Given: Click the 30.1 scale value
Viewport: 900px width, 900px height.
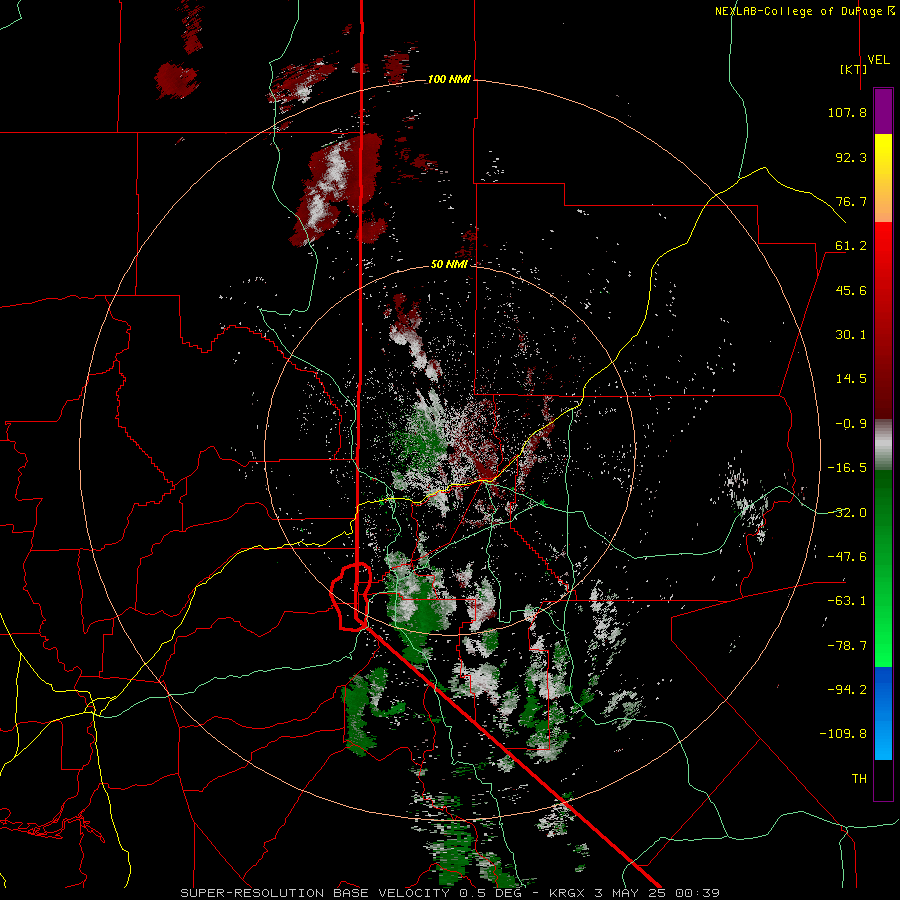Looking at the screenshot, I should pos(851,335).
